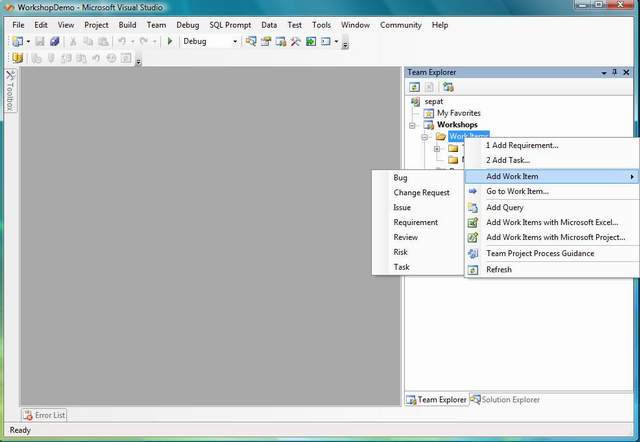Open the Object Browser toolbar icon
Screen dimensions: 640x442
tap(281, 41)
